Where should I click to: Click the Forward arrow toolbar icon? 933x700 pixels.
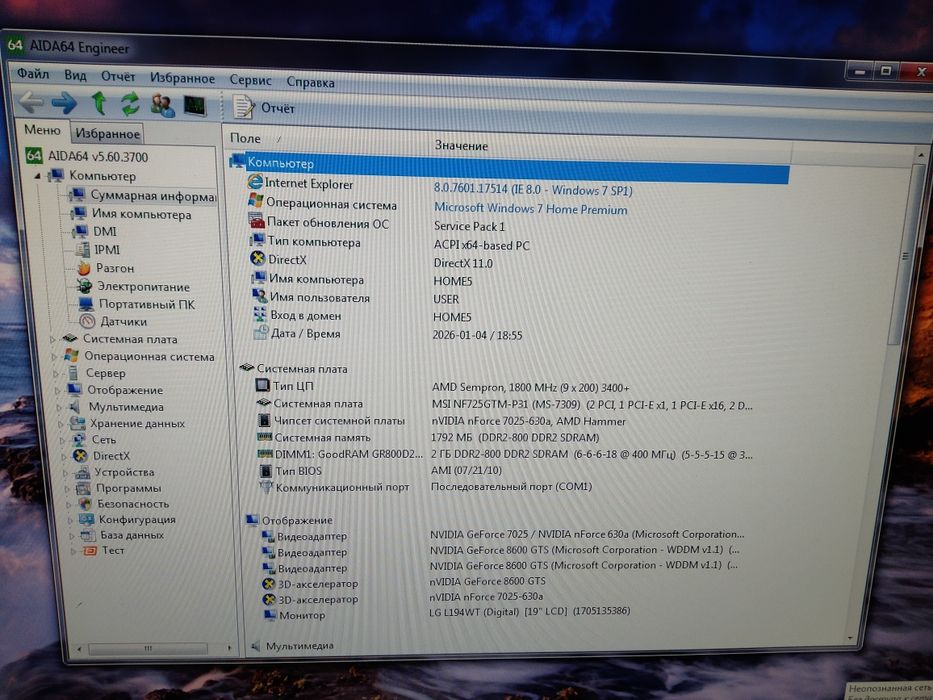tap(64, 103)
